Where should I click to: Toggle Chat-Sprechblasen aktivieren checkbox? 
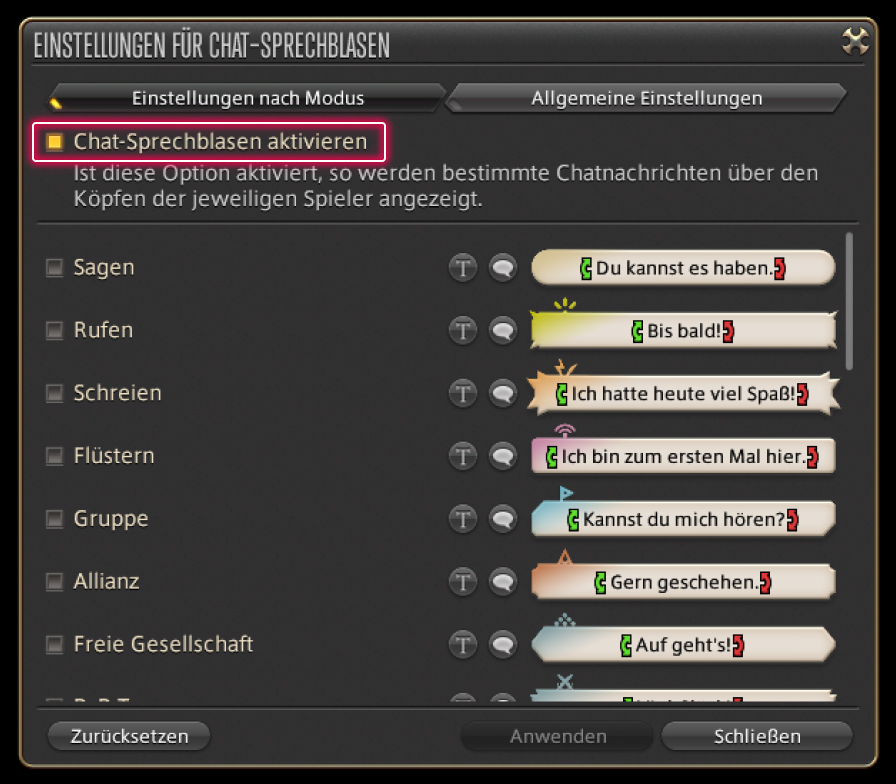click(x=55, y=142)
